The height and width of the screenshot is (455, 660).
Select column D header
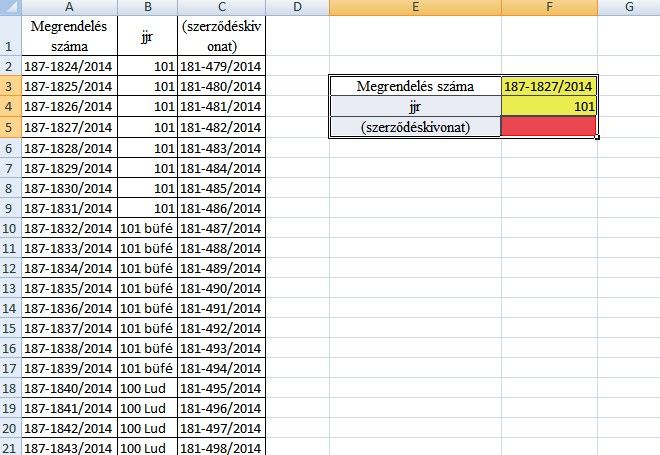[298, 7]
